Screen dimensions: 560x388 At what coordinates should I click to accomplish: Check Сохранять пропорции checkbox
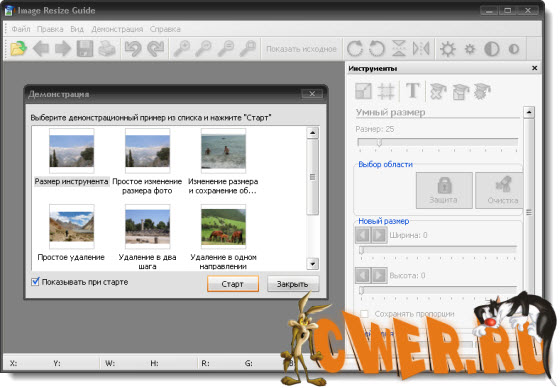(x=364, y=314)
